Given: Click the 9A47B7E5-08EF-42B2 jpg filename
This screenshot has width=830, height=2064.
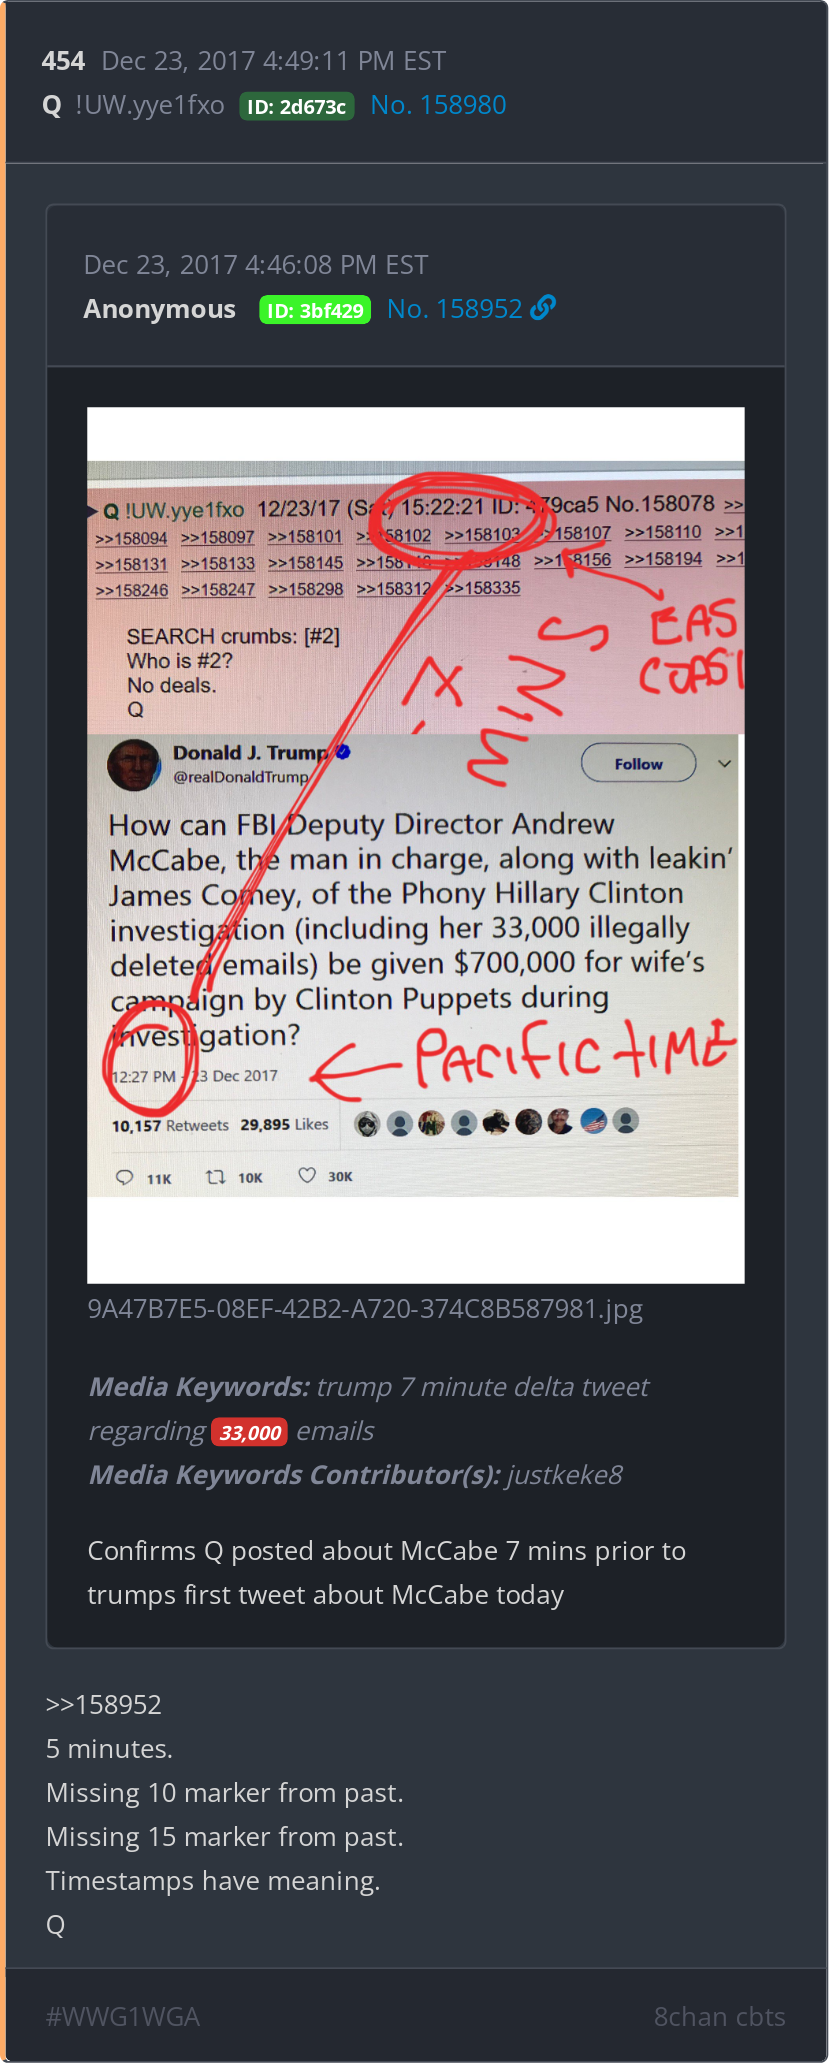Looking at the screenshot, I should (x=365, y=1309).
